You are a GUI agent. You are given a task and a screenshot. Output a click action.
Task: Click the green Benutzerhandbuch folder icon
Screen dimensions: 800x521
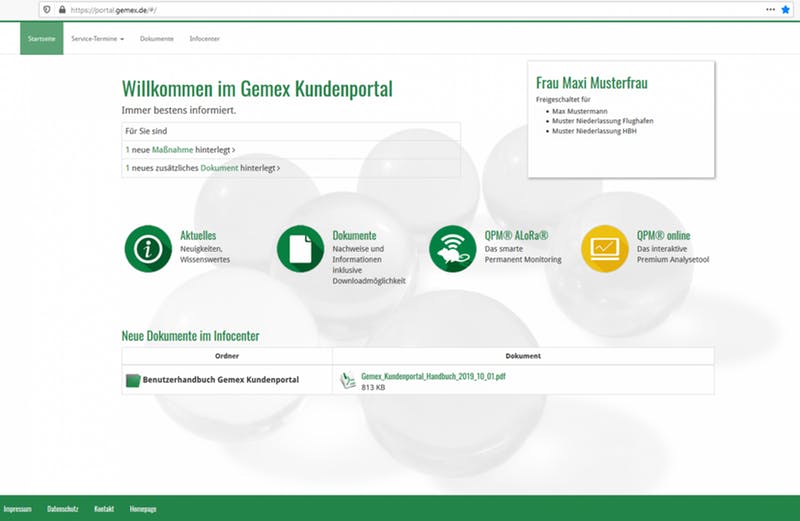(x=133, y=380)
